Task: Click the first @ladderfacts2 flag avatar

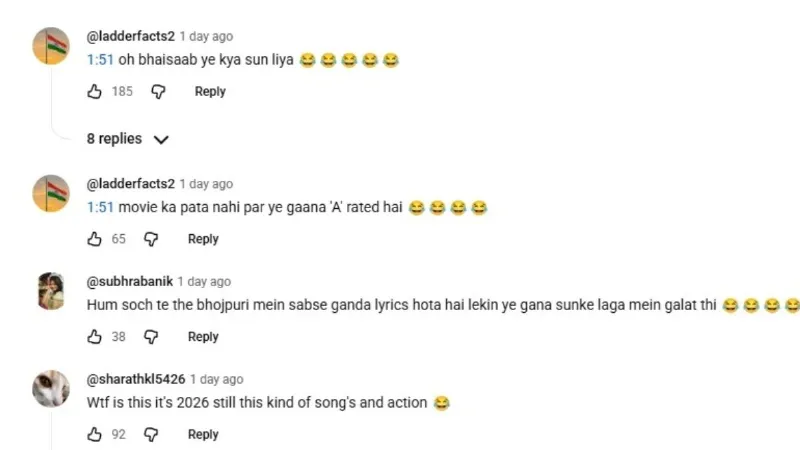Action: click(x=51, y=46)
